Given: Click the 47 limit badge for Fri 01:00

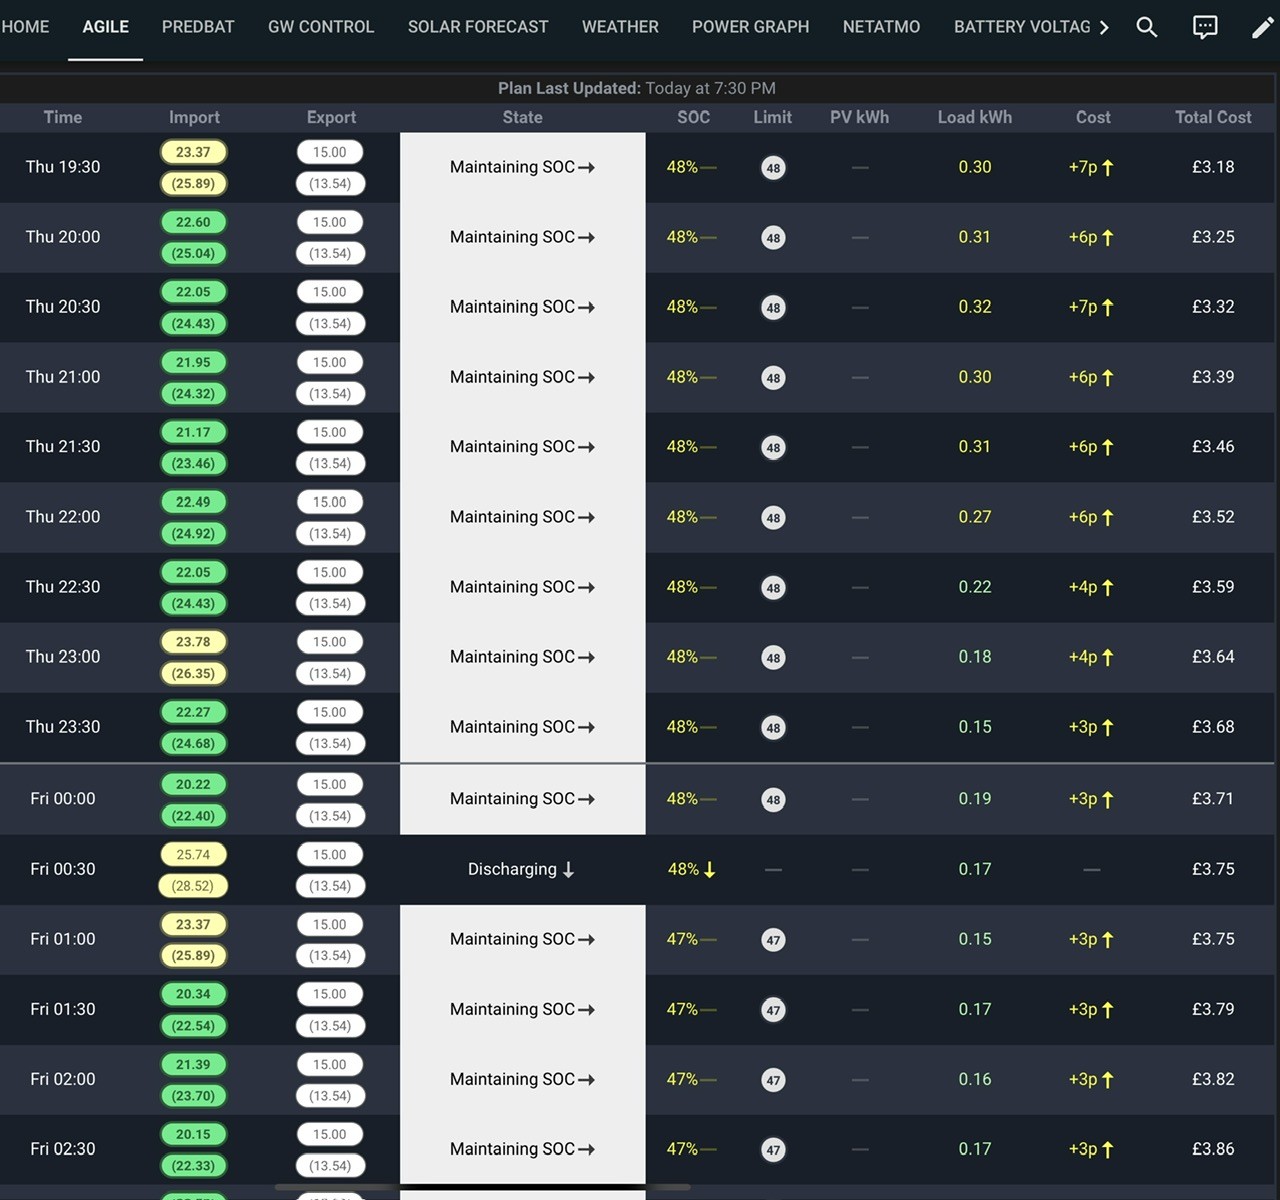Looking at the screenshot, I should [773, 940].
